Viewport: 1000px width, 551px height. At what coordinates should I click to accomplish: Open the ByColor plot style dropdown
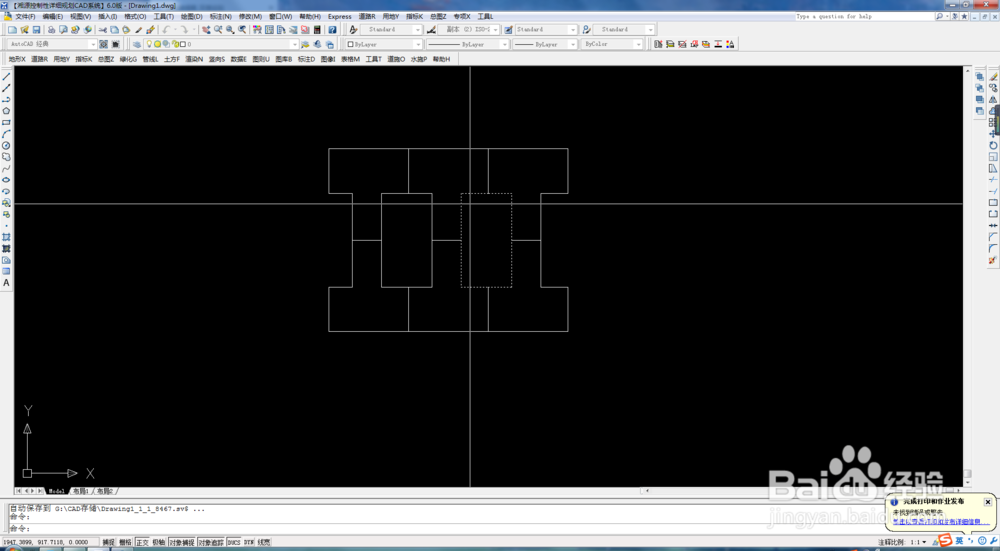point(638,45)
